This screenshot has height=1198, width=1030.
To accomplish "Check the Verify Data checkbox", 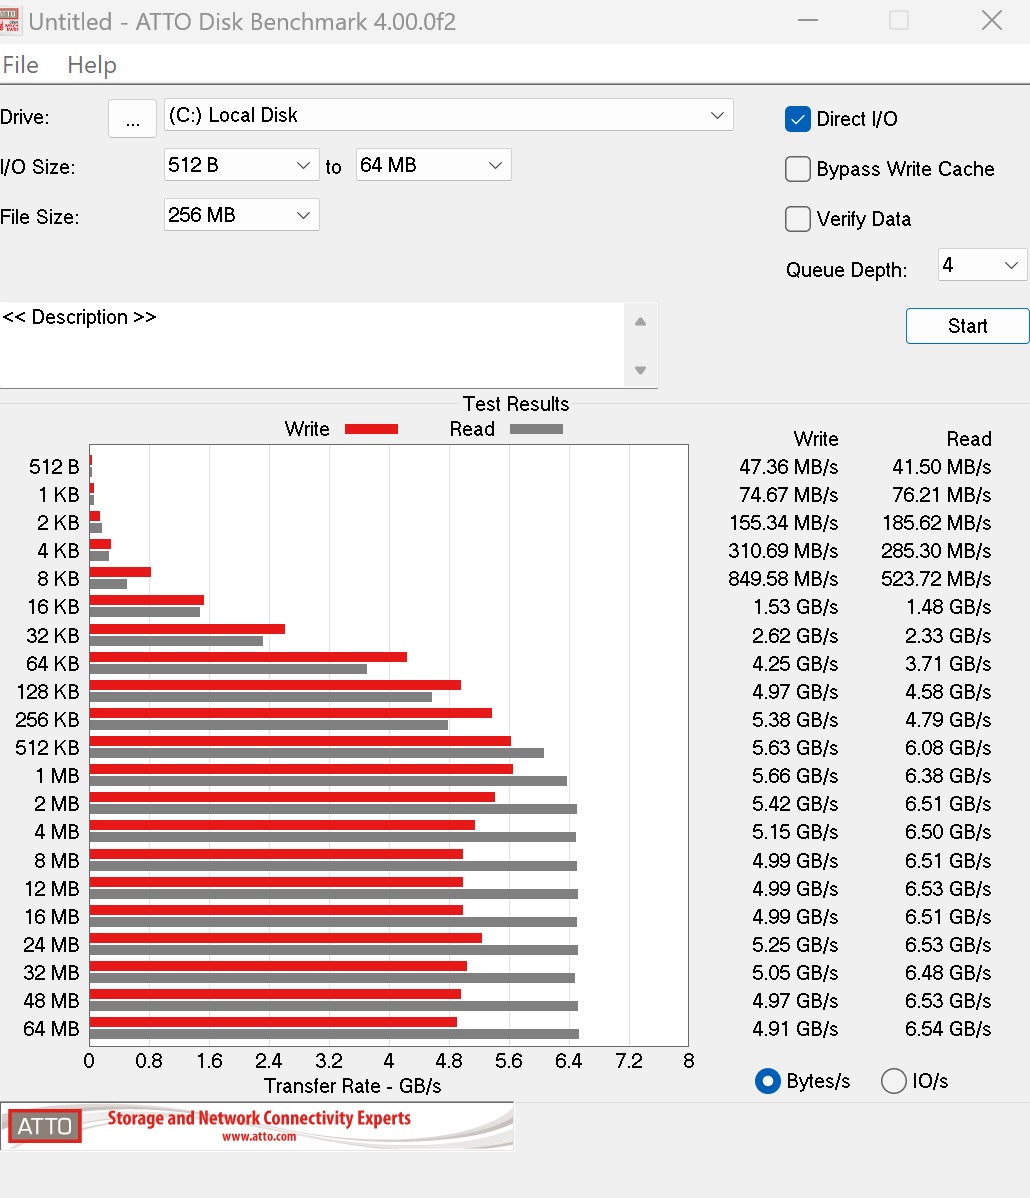I will [x=798, y=219].
